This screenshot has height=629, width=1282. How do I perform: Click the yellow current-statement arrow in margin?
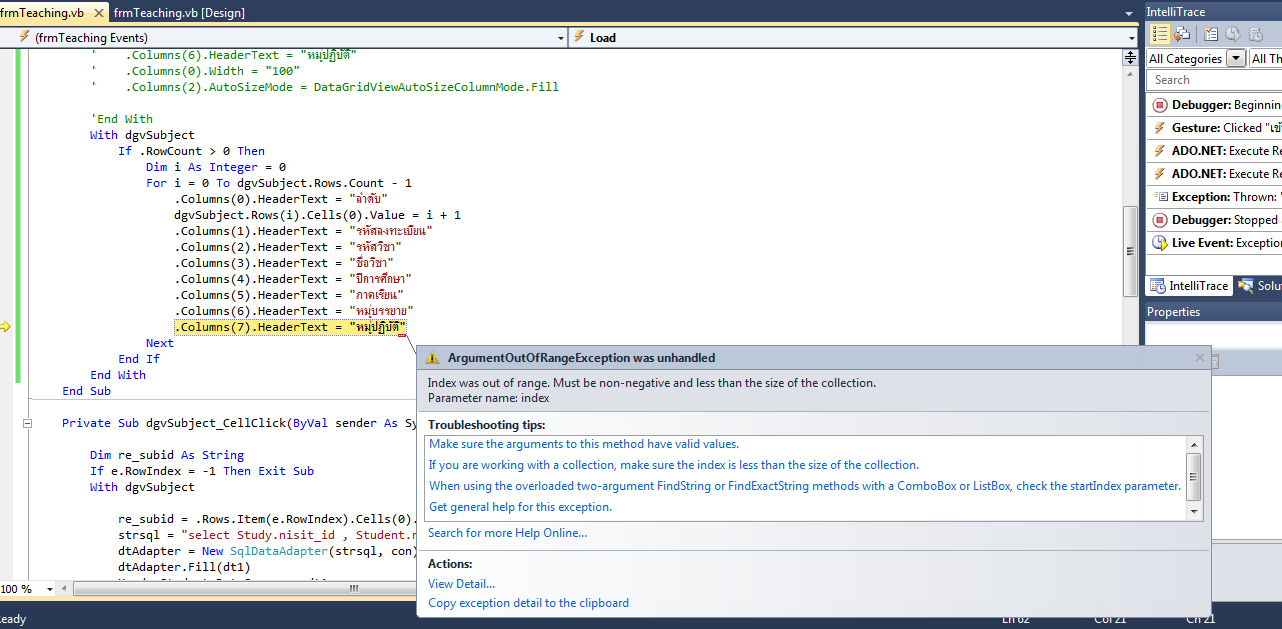coord(5,327)
